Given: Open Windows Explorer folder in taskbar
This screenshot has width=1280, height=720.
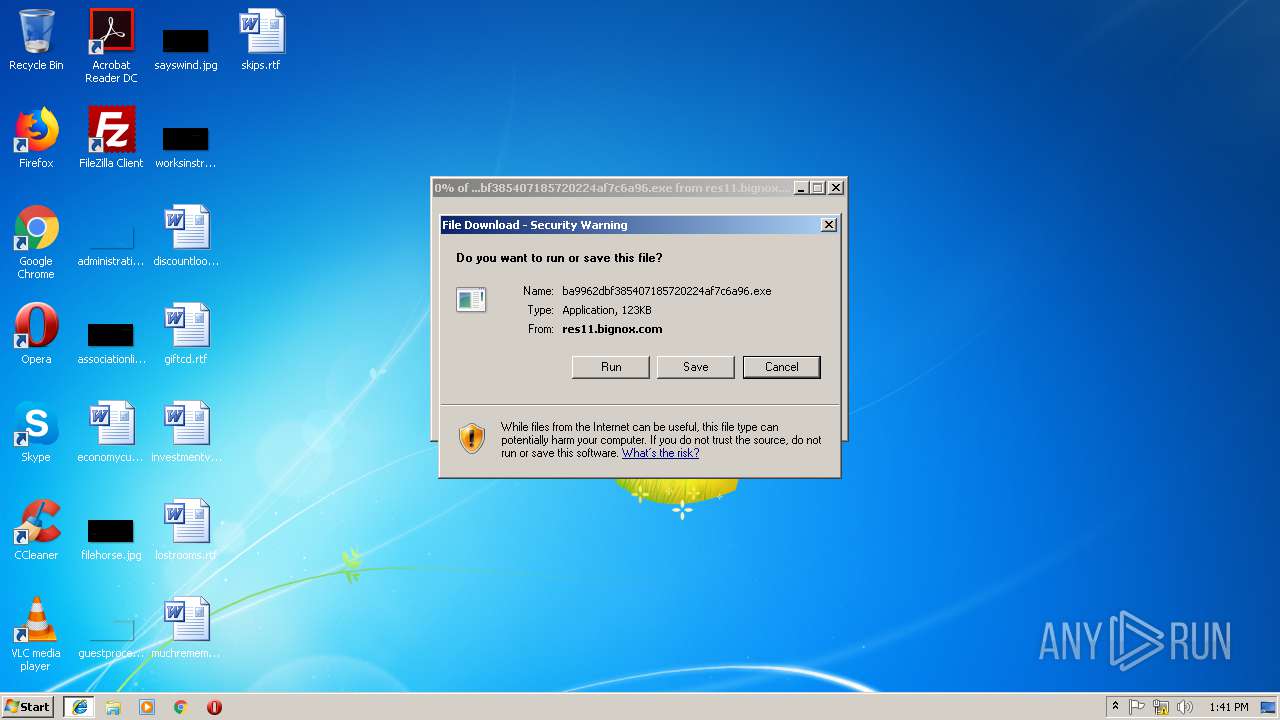Looking at the screenshot, I should pos(113,707).
